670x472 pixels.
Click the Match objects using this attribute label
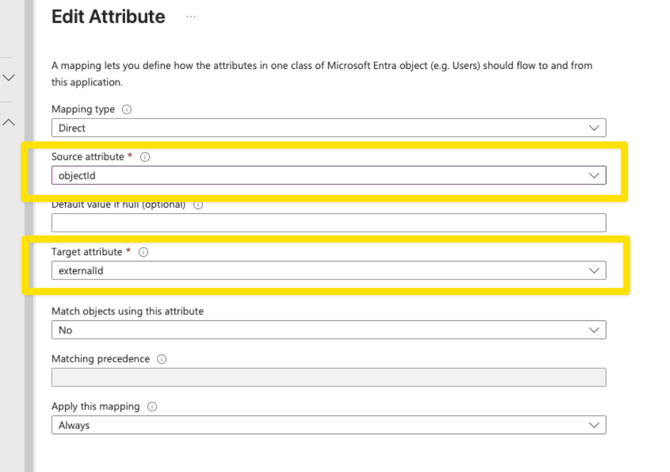127,312
